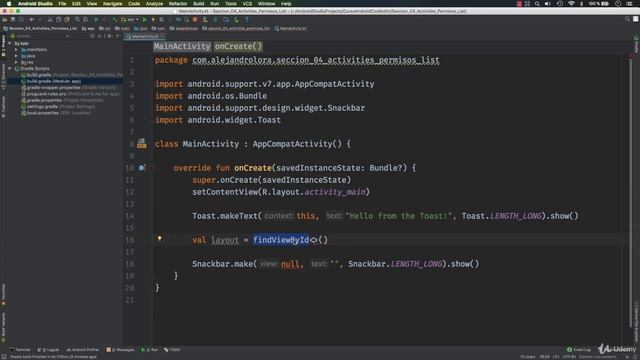Click the Search Everywhere magnifier at top right
Image resolution: width=640 pixels, height=360 pixels.
tap(627, 19)
